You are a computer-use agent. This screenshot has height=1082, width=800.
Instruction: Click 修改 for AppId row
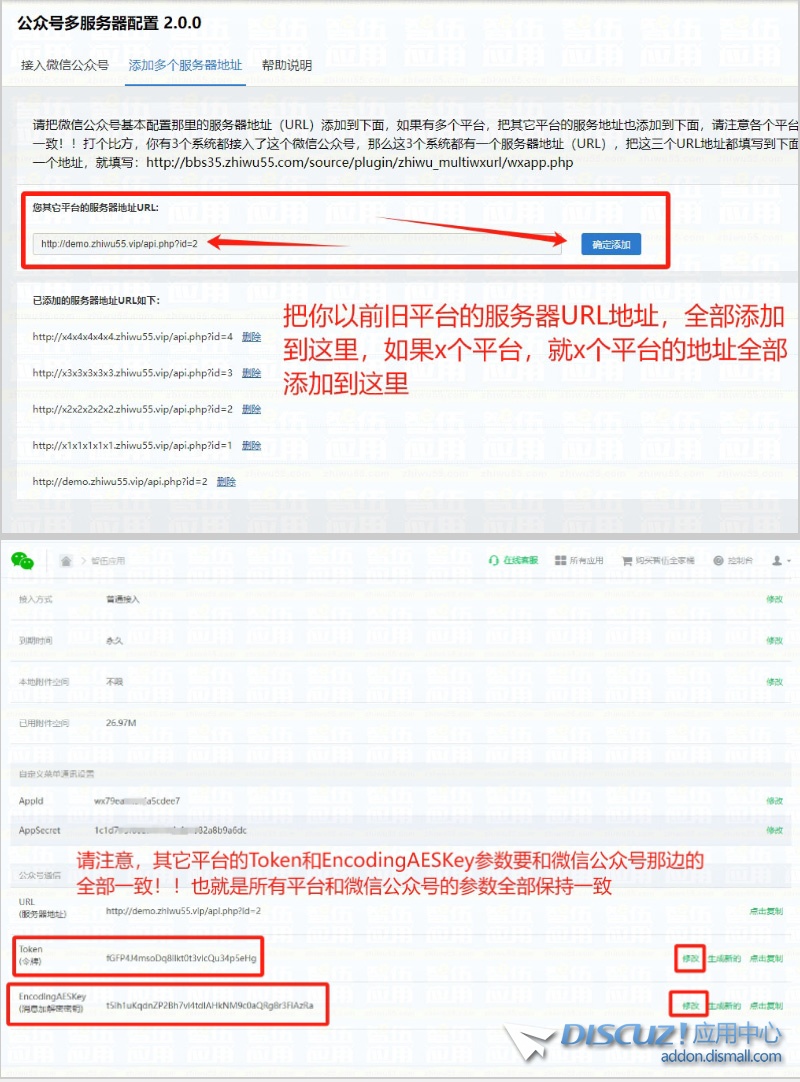click(x=774, y=801)
